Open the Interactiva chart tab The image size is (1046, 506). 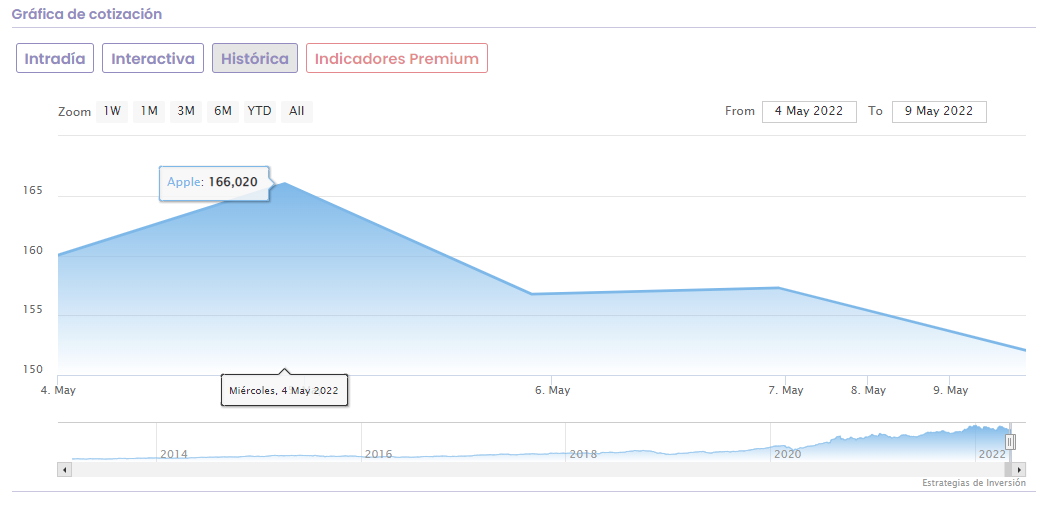[153, 58]
